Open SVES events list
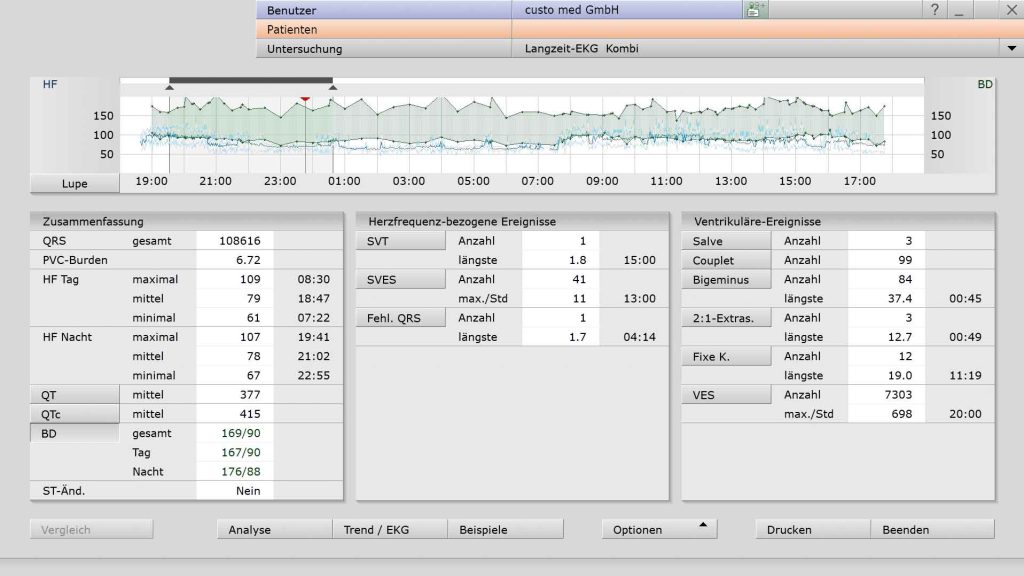Viewport: 1024px width, 576px height. 400,280
